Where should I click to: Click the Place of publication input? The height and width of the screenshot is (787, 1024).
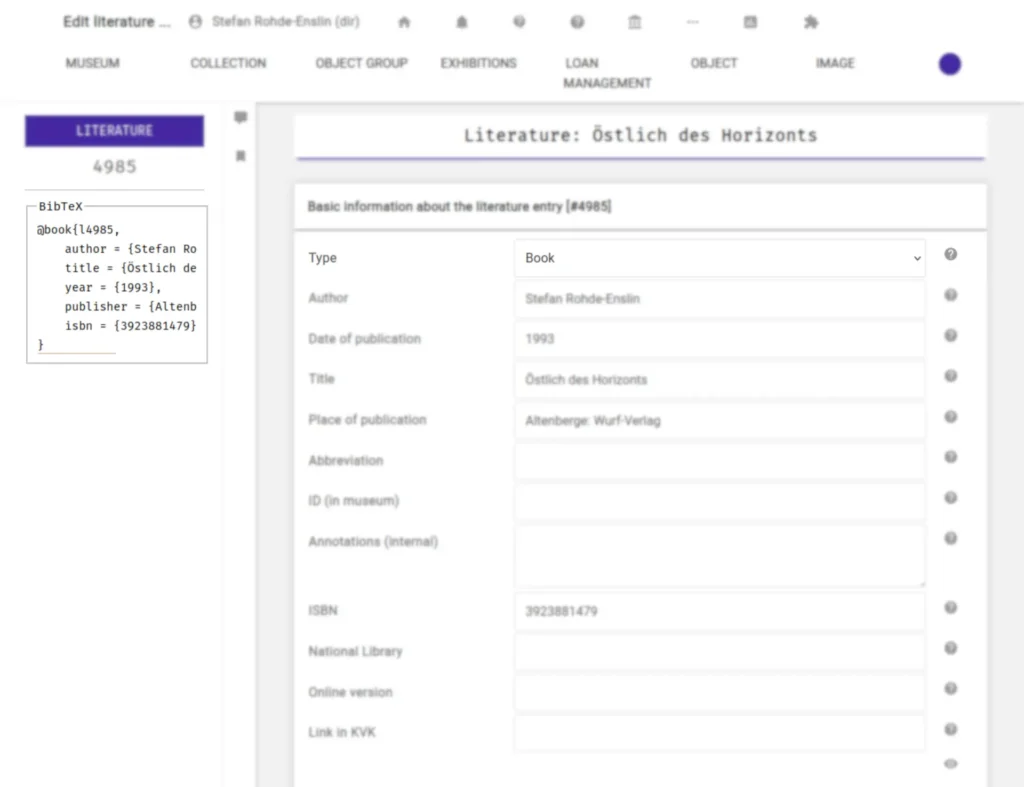tap(720, 420)
